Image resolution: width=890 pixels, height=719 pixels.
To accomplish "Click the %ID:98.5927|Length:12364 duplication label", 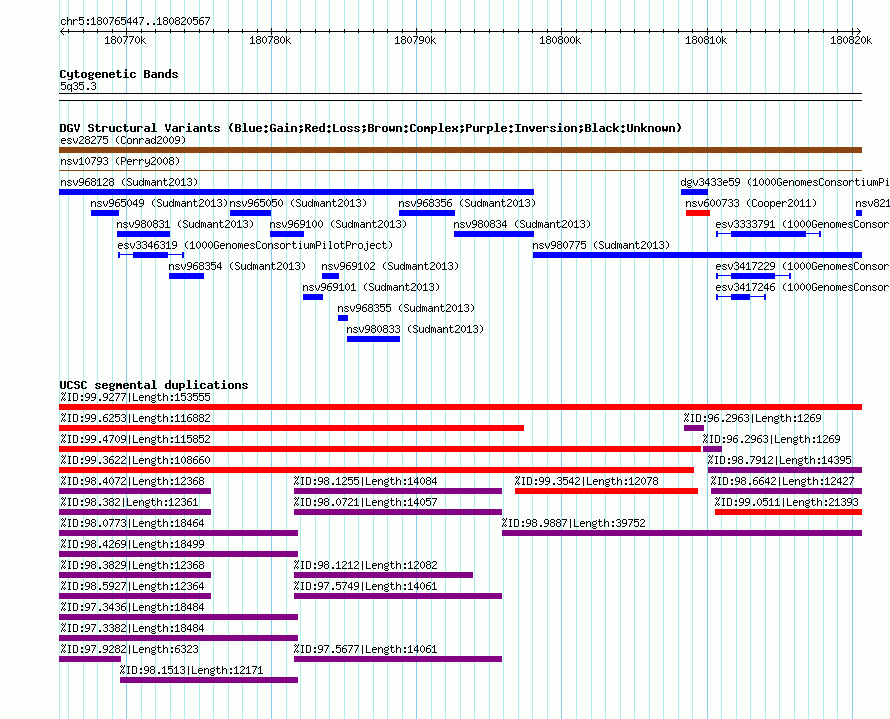I will (132, 586).
